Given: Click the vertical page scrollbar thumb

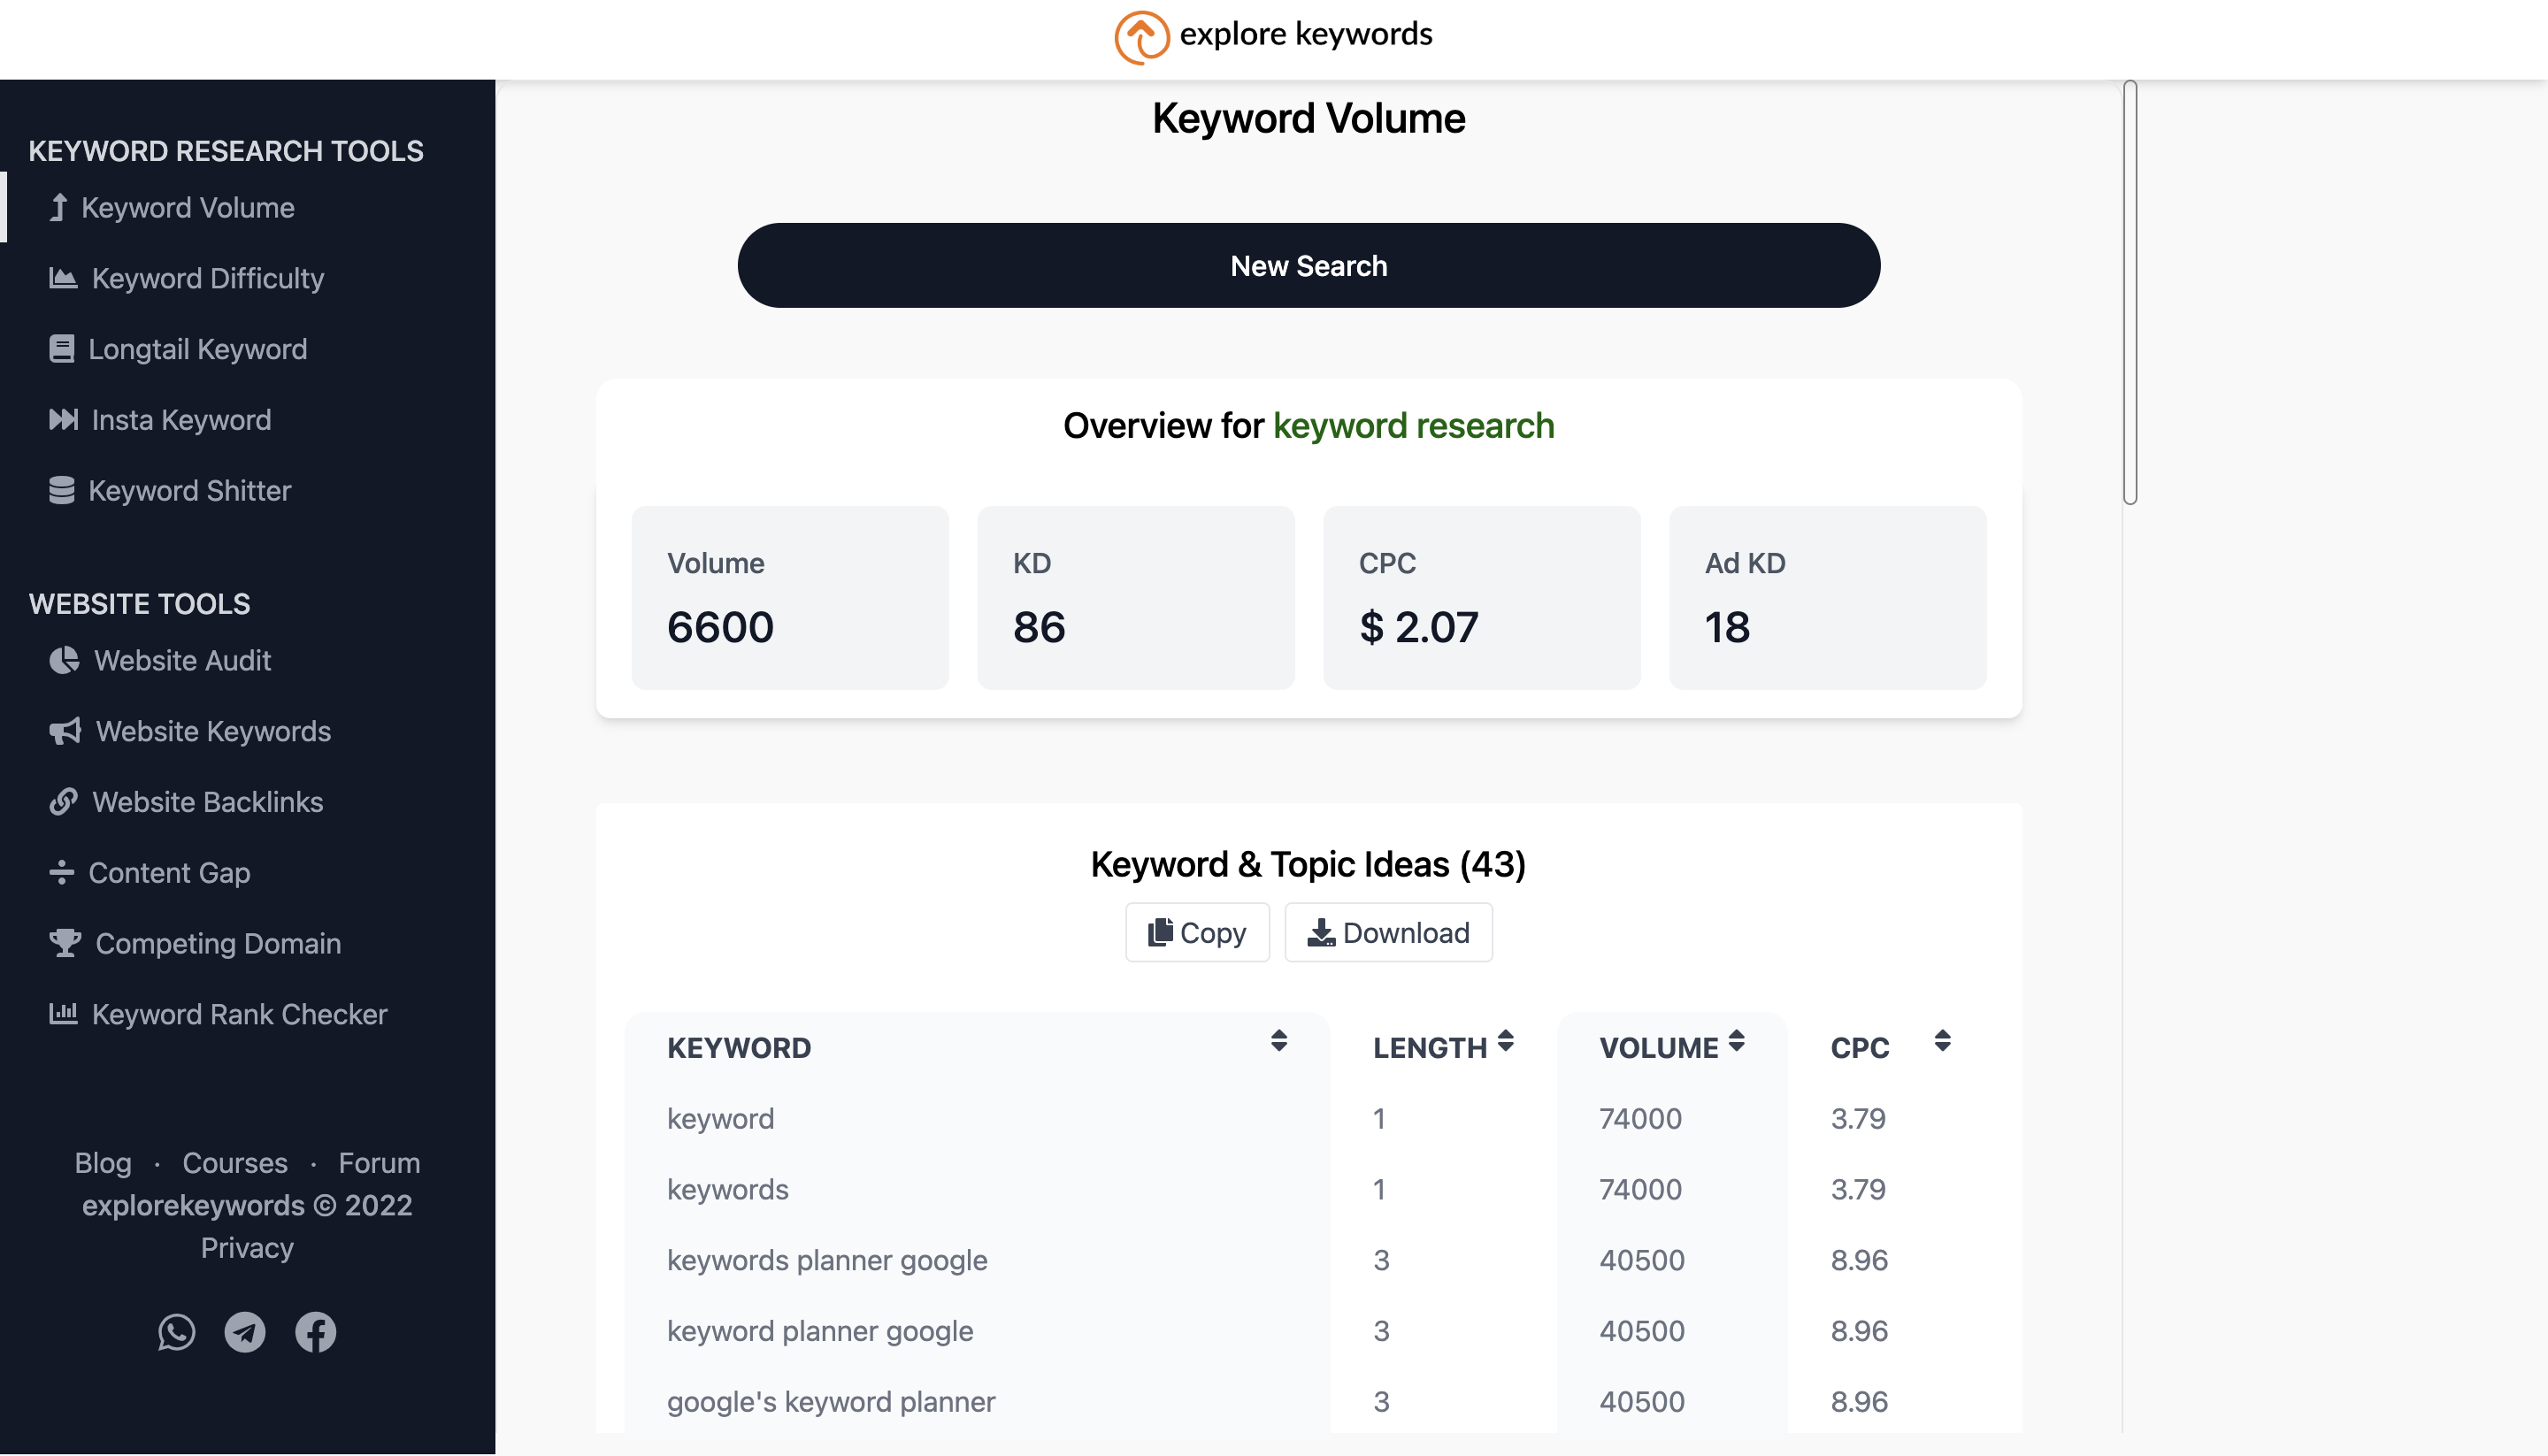Looking at the screenshot, I should 2130,292.
